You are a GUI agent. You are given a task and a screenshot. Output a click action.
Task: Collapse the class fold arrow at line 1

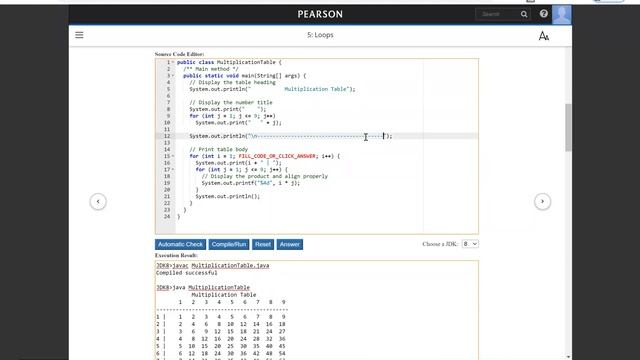pos(173,62)
